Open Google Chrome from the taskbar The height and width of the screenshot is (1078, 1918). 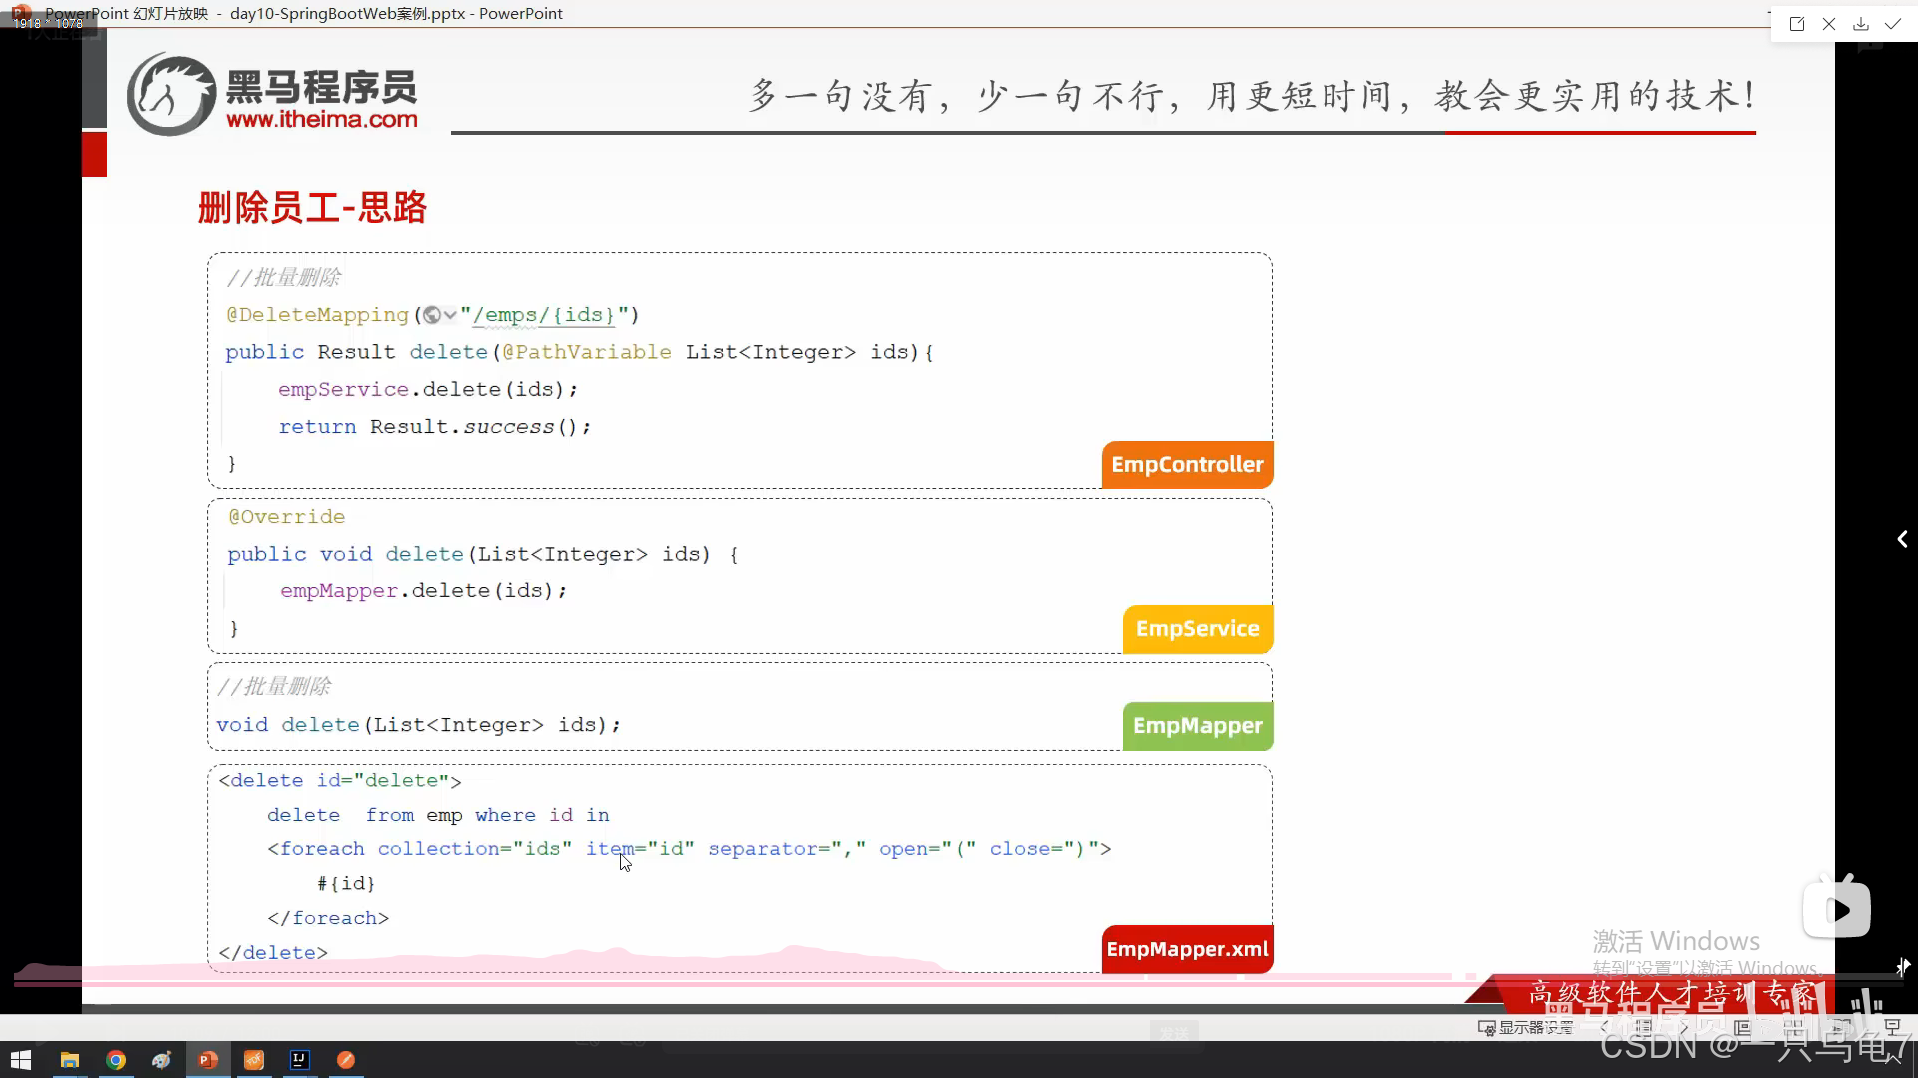pyautogui.click(x=116, y=1060)
